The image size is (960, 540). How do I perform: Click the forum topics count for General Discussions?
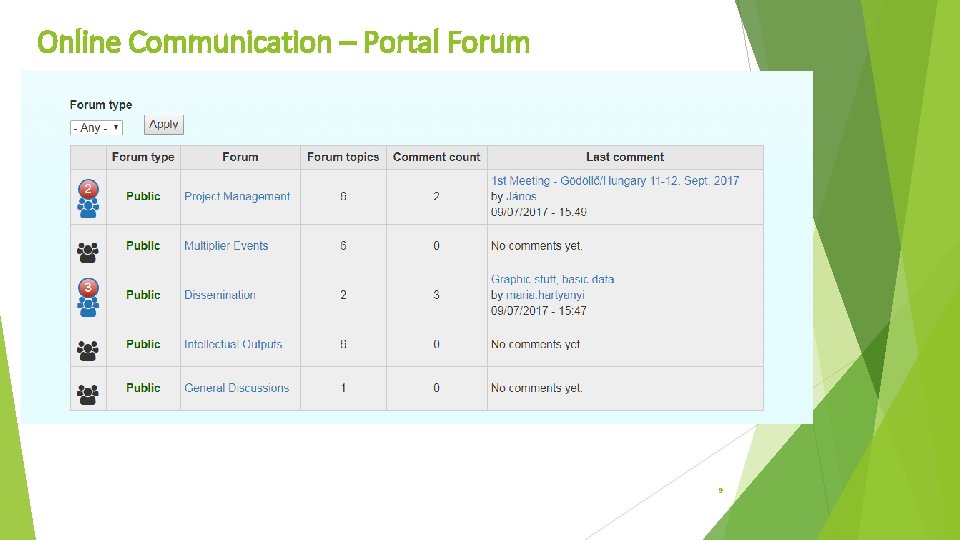pyautogui.click(x=343, y=388)
